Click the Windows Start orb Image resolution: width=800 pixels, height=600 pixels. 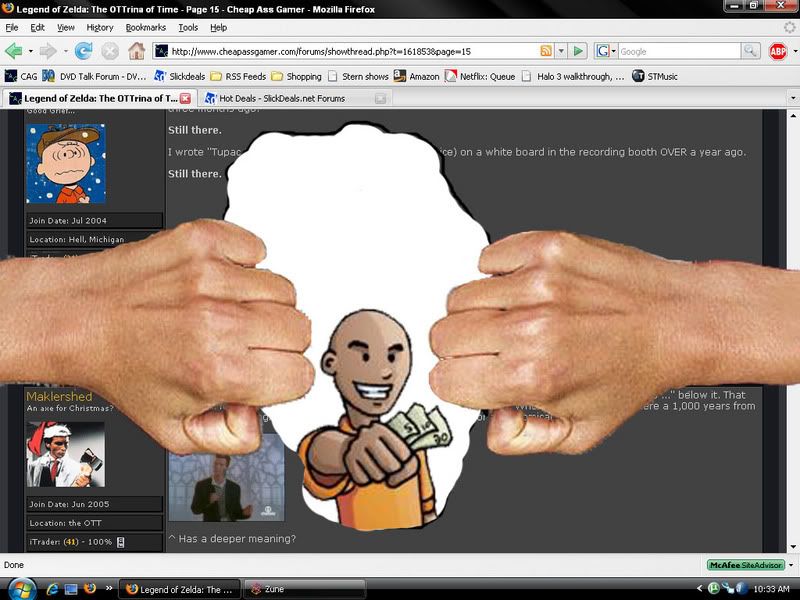21,589
